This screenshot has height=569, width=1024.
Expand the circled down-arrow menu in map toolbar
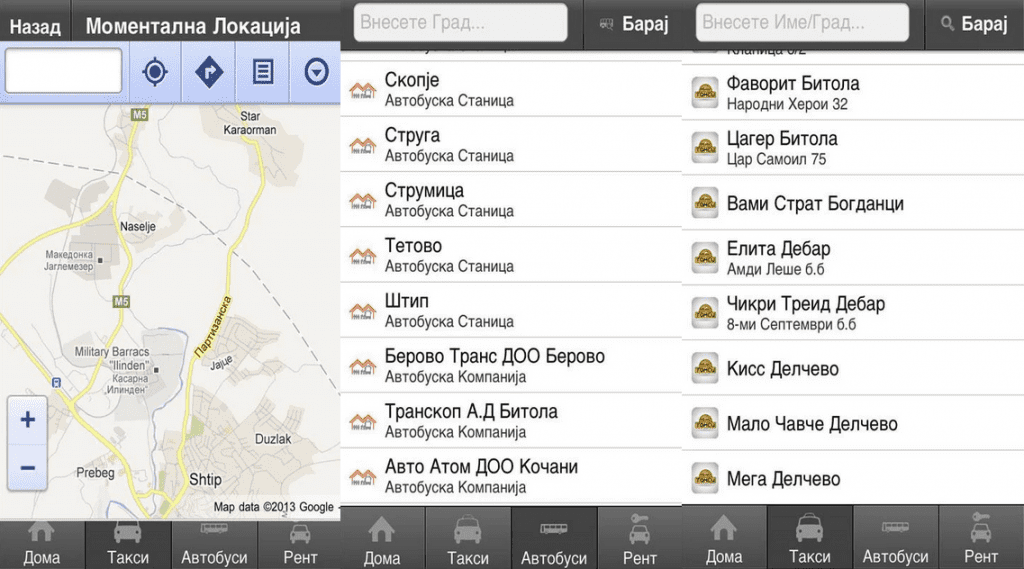pos(317,72)
